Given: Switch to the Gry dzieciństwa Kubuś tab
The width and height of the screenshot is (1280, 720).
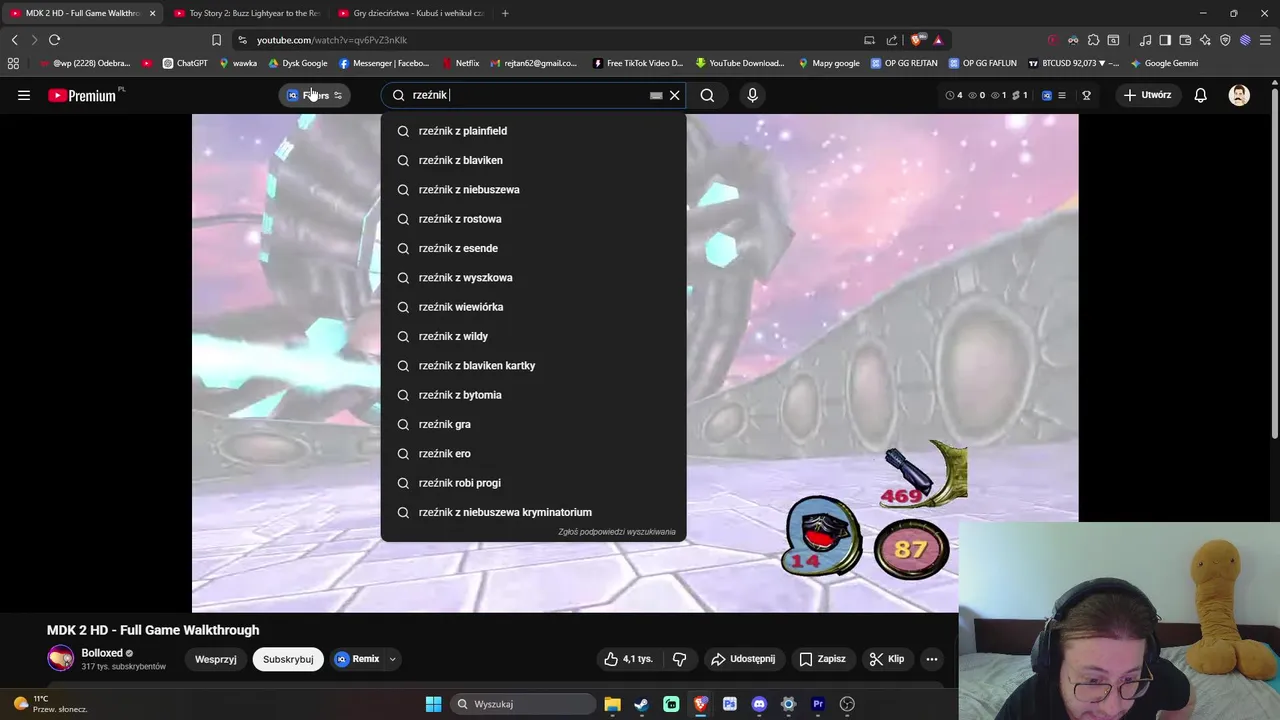Looking at the screenshot, I should (410, 13).
